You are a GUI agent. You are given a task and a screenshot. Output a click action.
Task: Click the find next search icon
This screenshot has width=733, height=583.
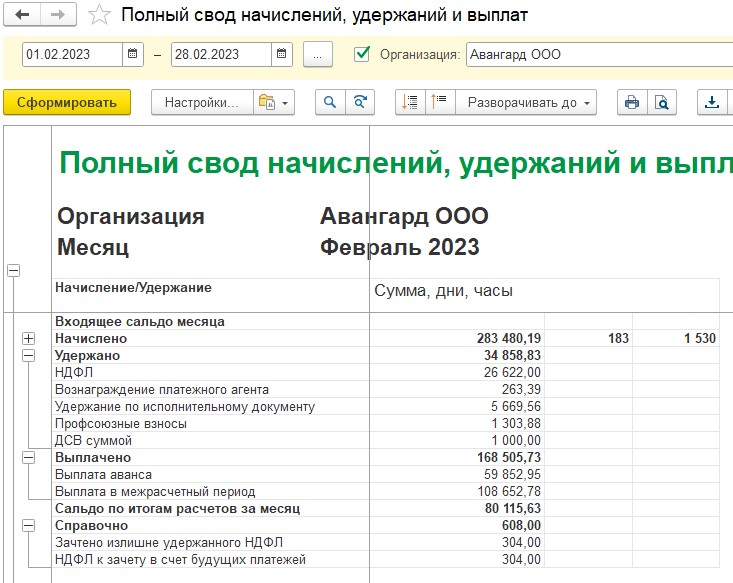point(360,102)
